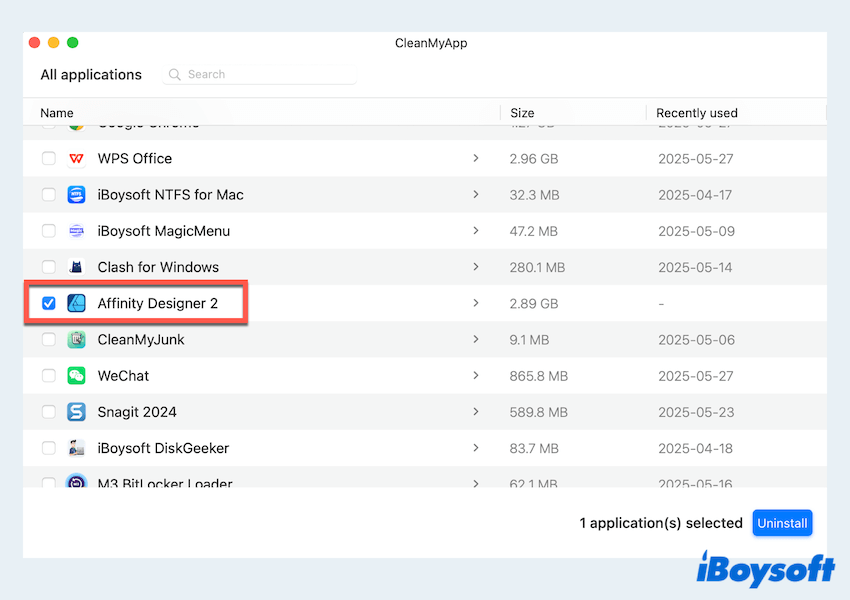Sort by Recently used column header
The image size is (850, 600).
(x=696, y=113)
